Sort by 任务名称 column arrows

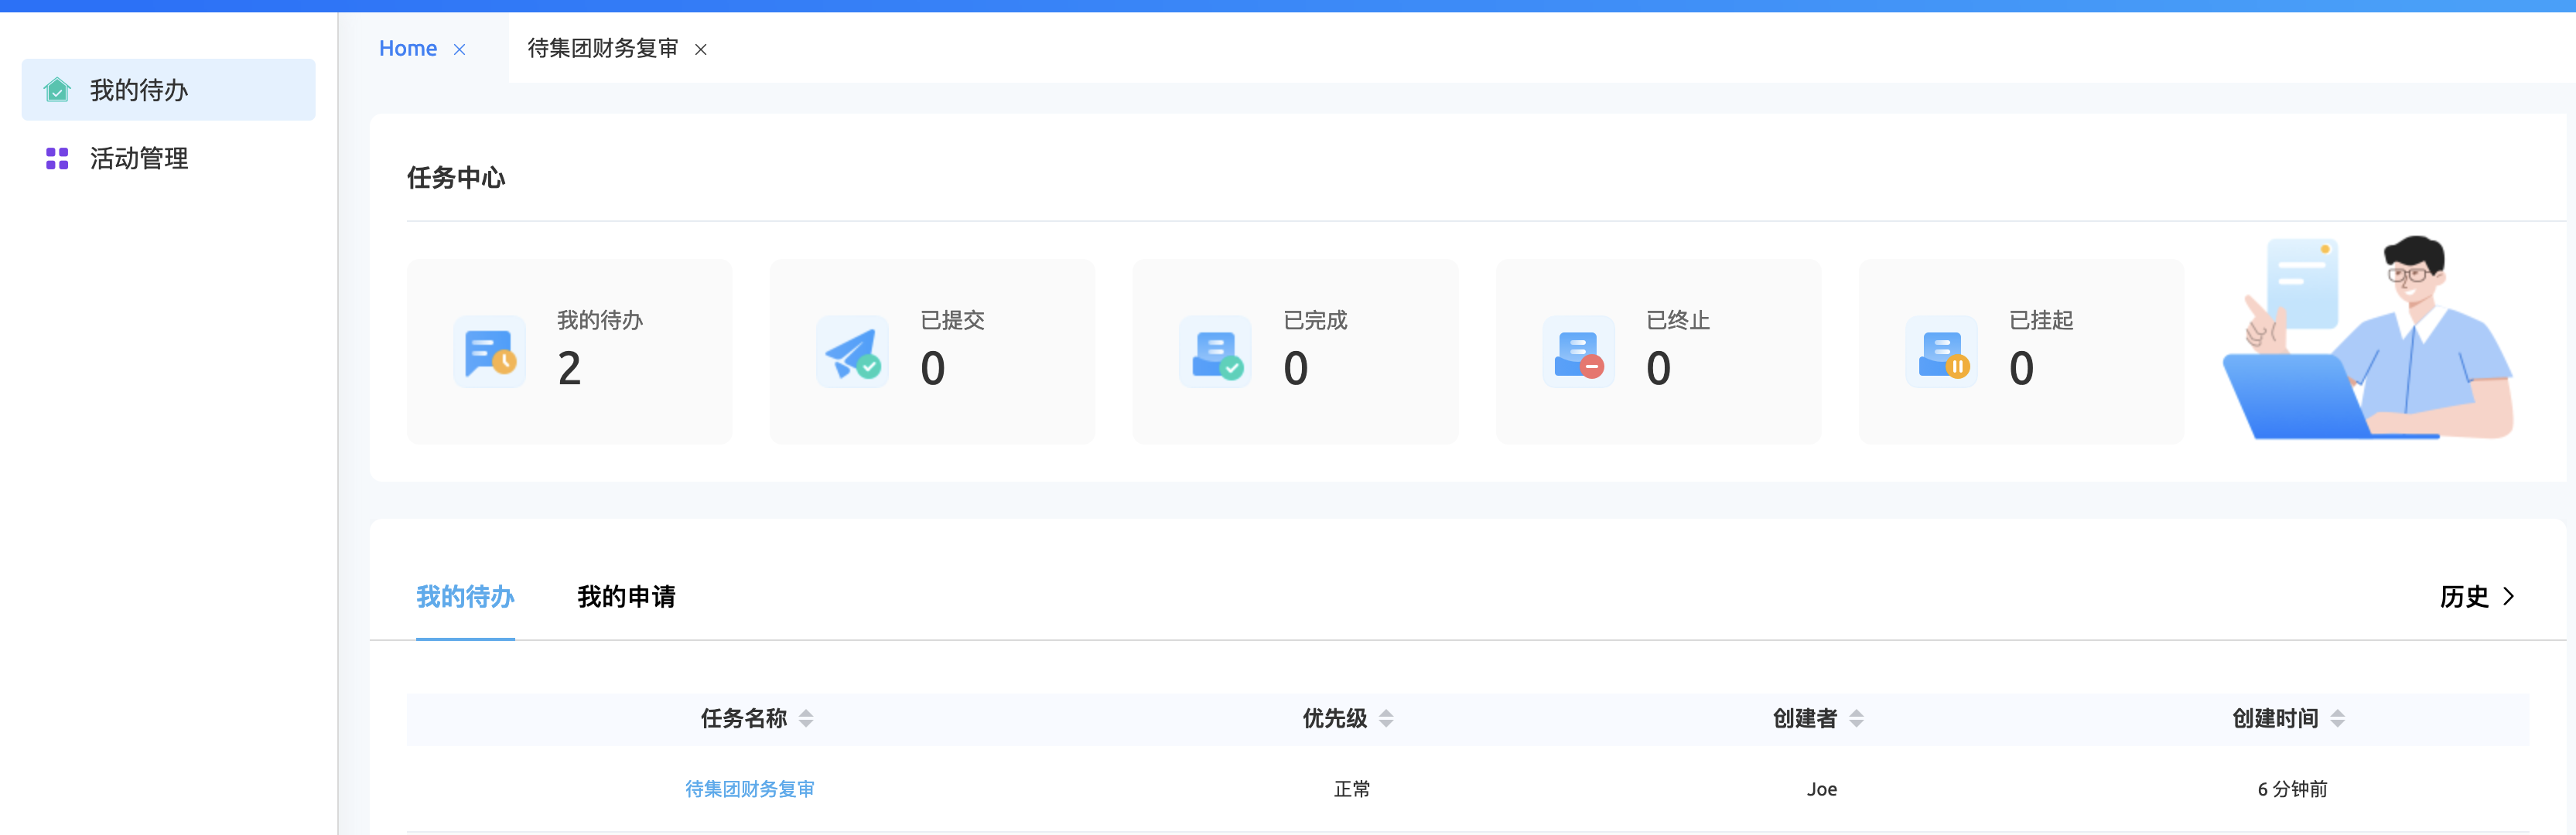(x=806, y=718)
